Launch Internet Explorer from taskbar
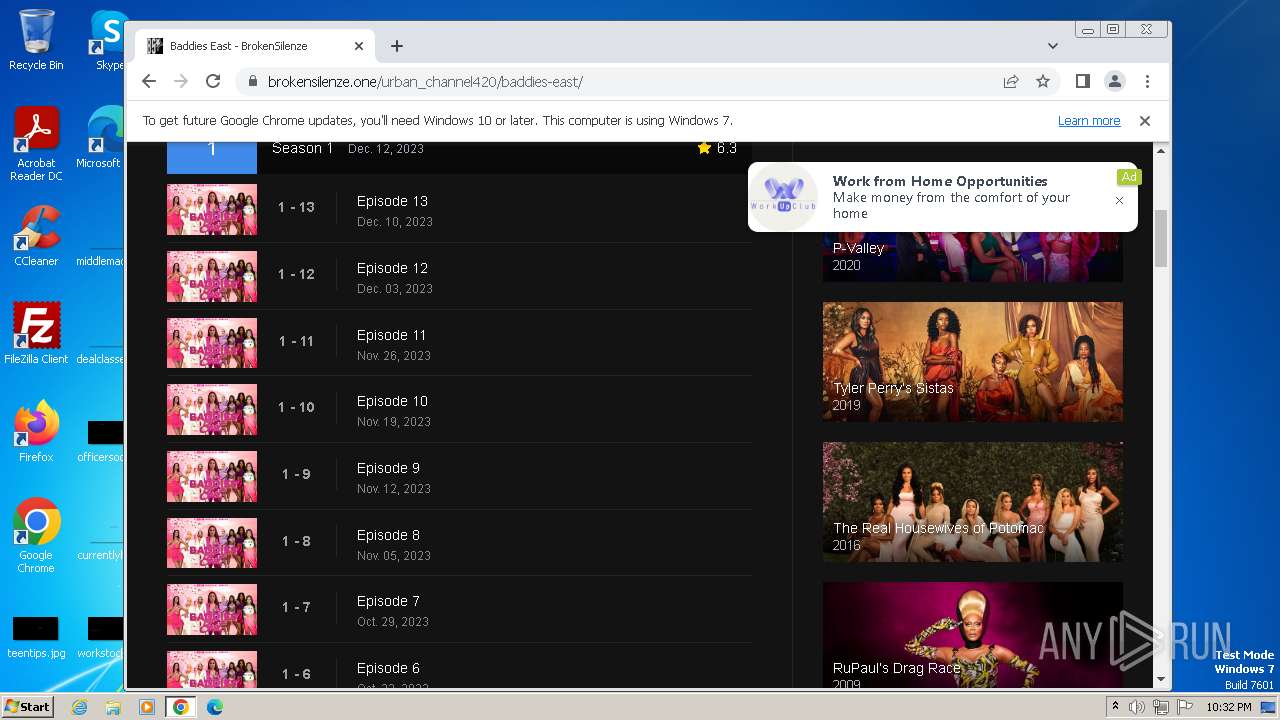The width and height of the screenshot is (1280, 720). [79, 707]
